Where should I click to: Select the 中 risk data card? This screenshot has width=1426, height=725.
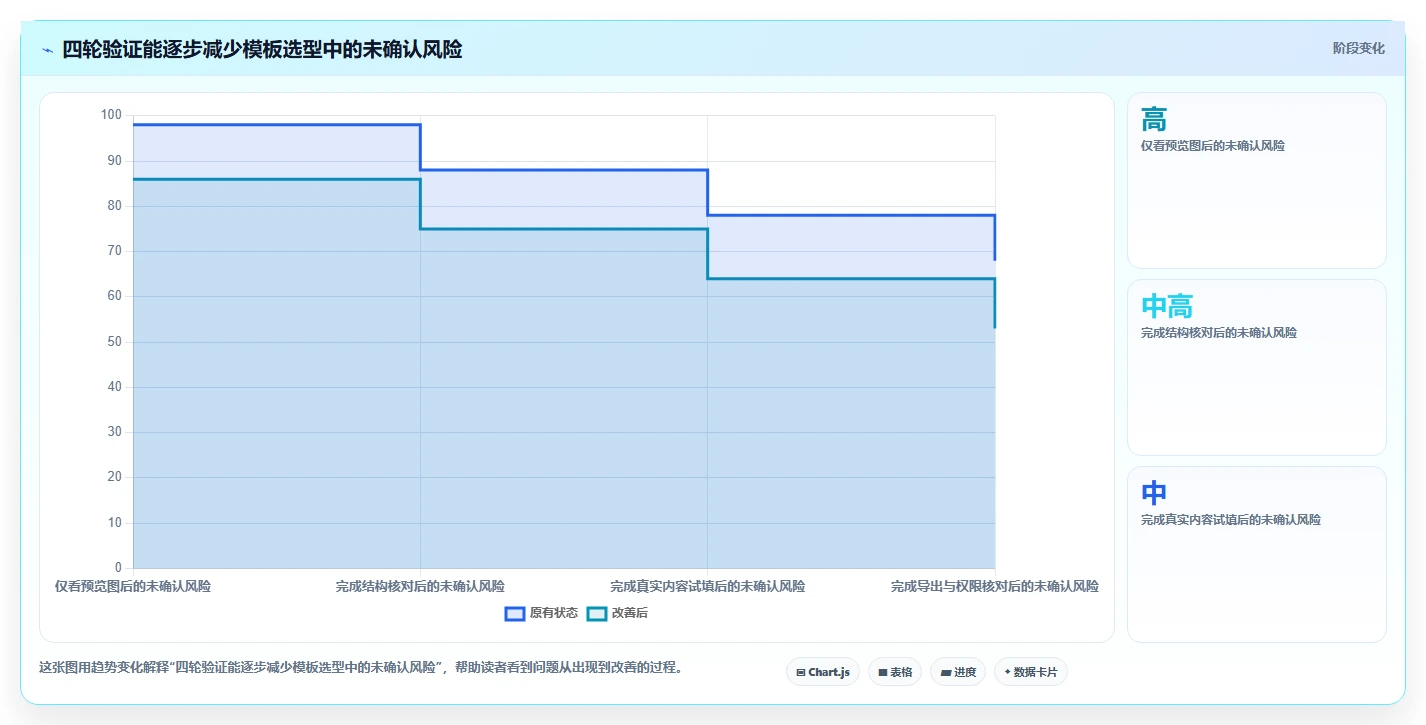coord(1256,554)
